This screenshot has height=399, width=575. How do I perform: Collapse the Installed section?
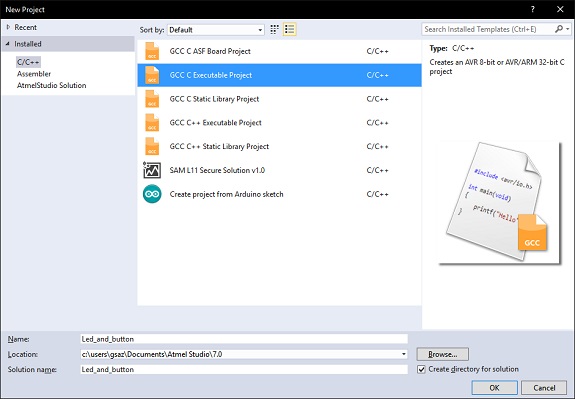(x=7, y=44)
